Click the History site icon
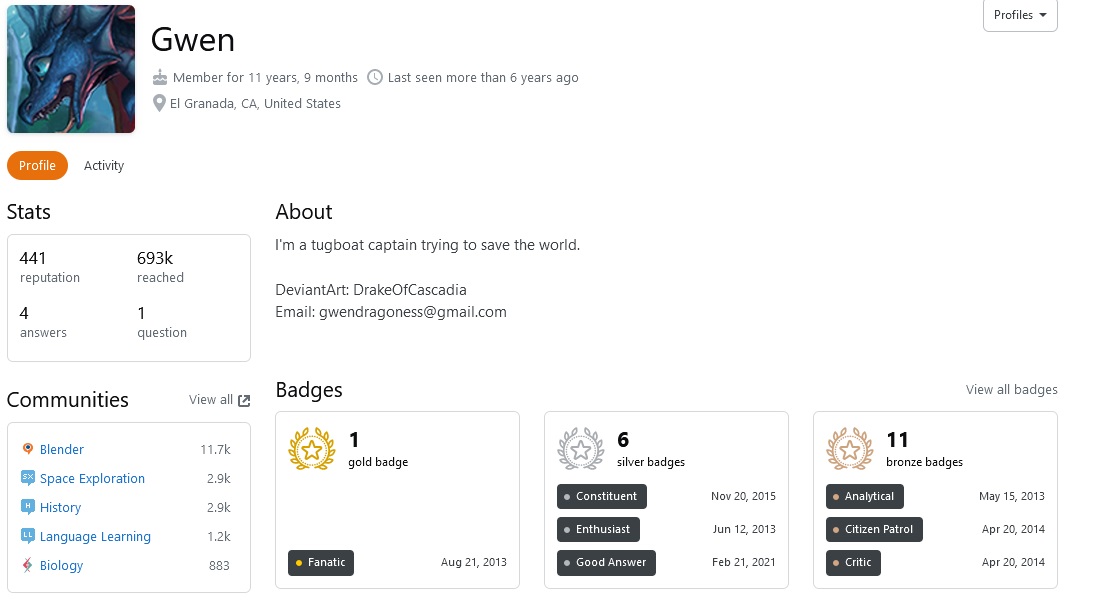1094x607 pixels. (x=27, y=507)
